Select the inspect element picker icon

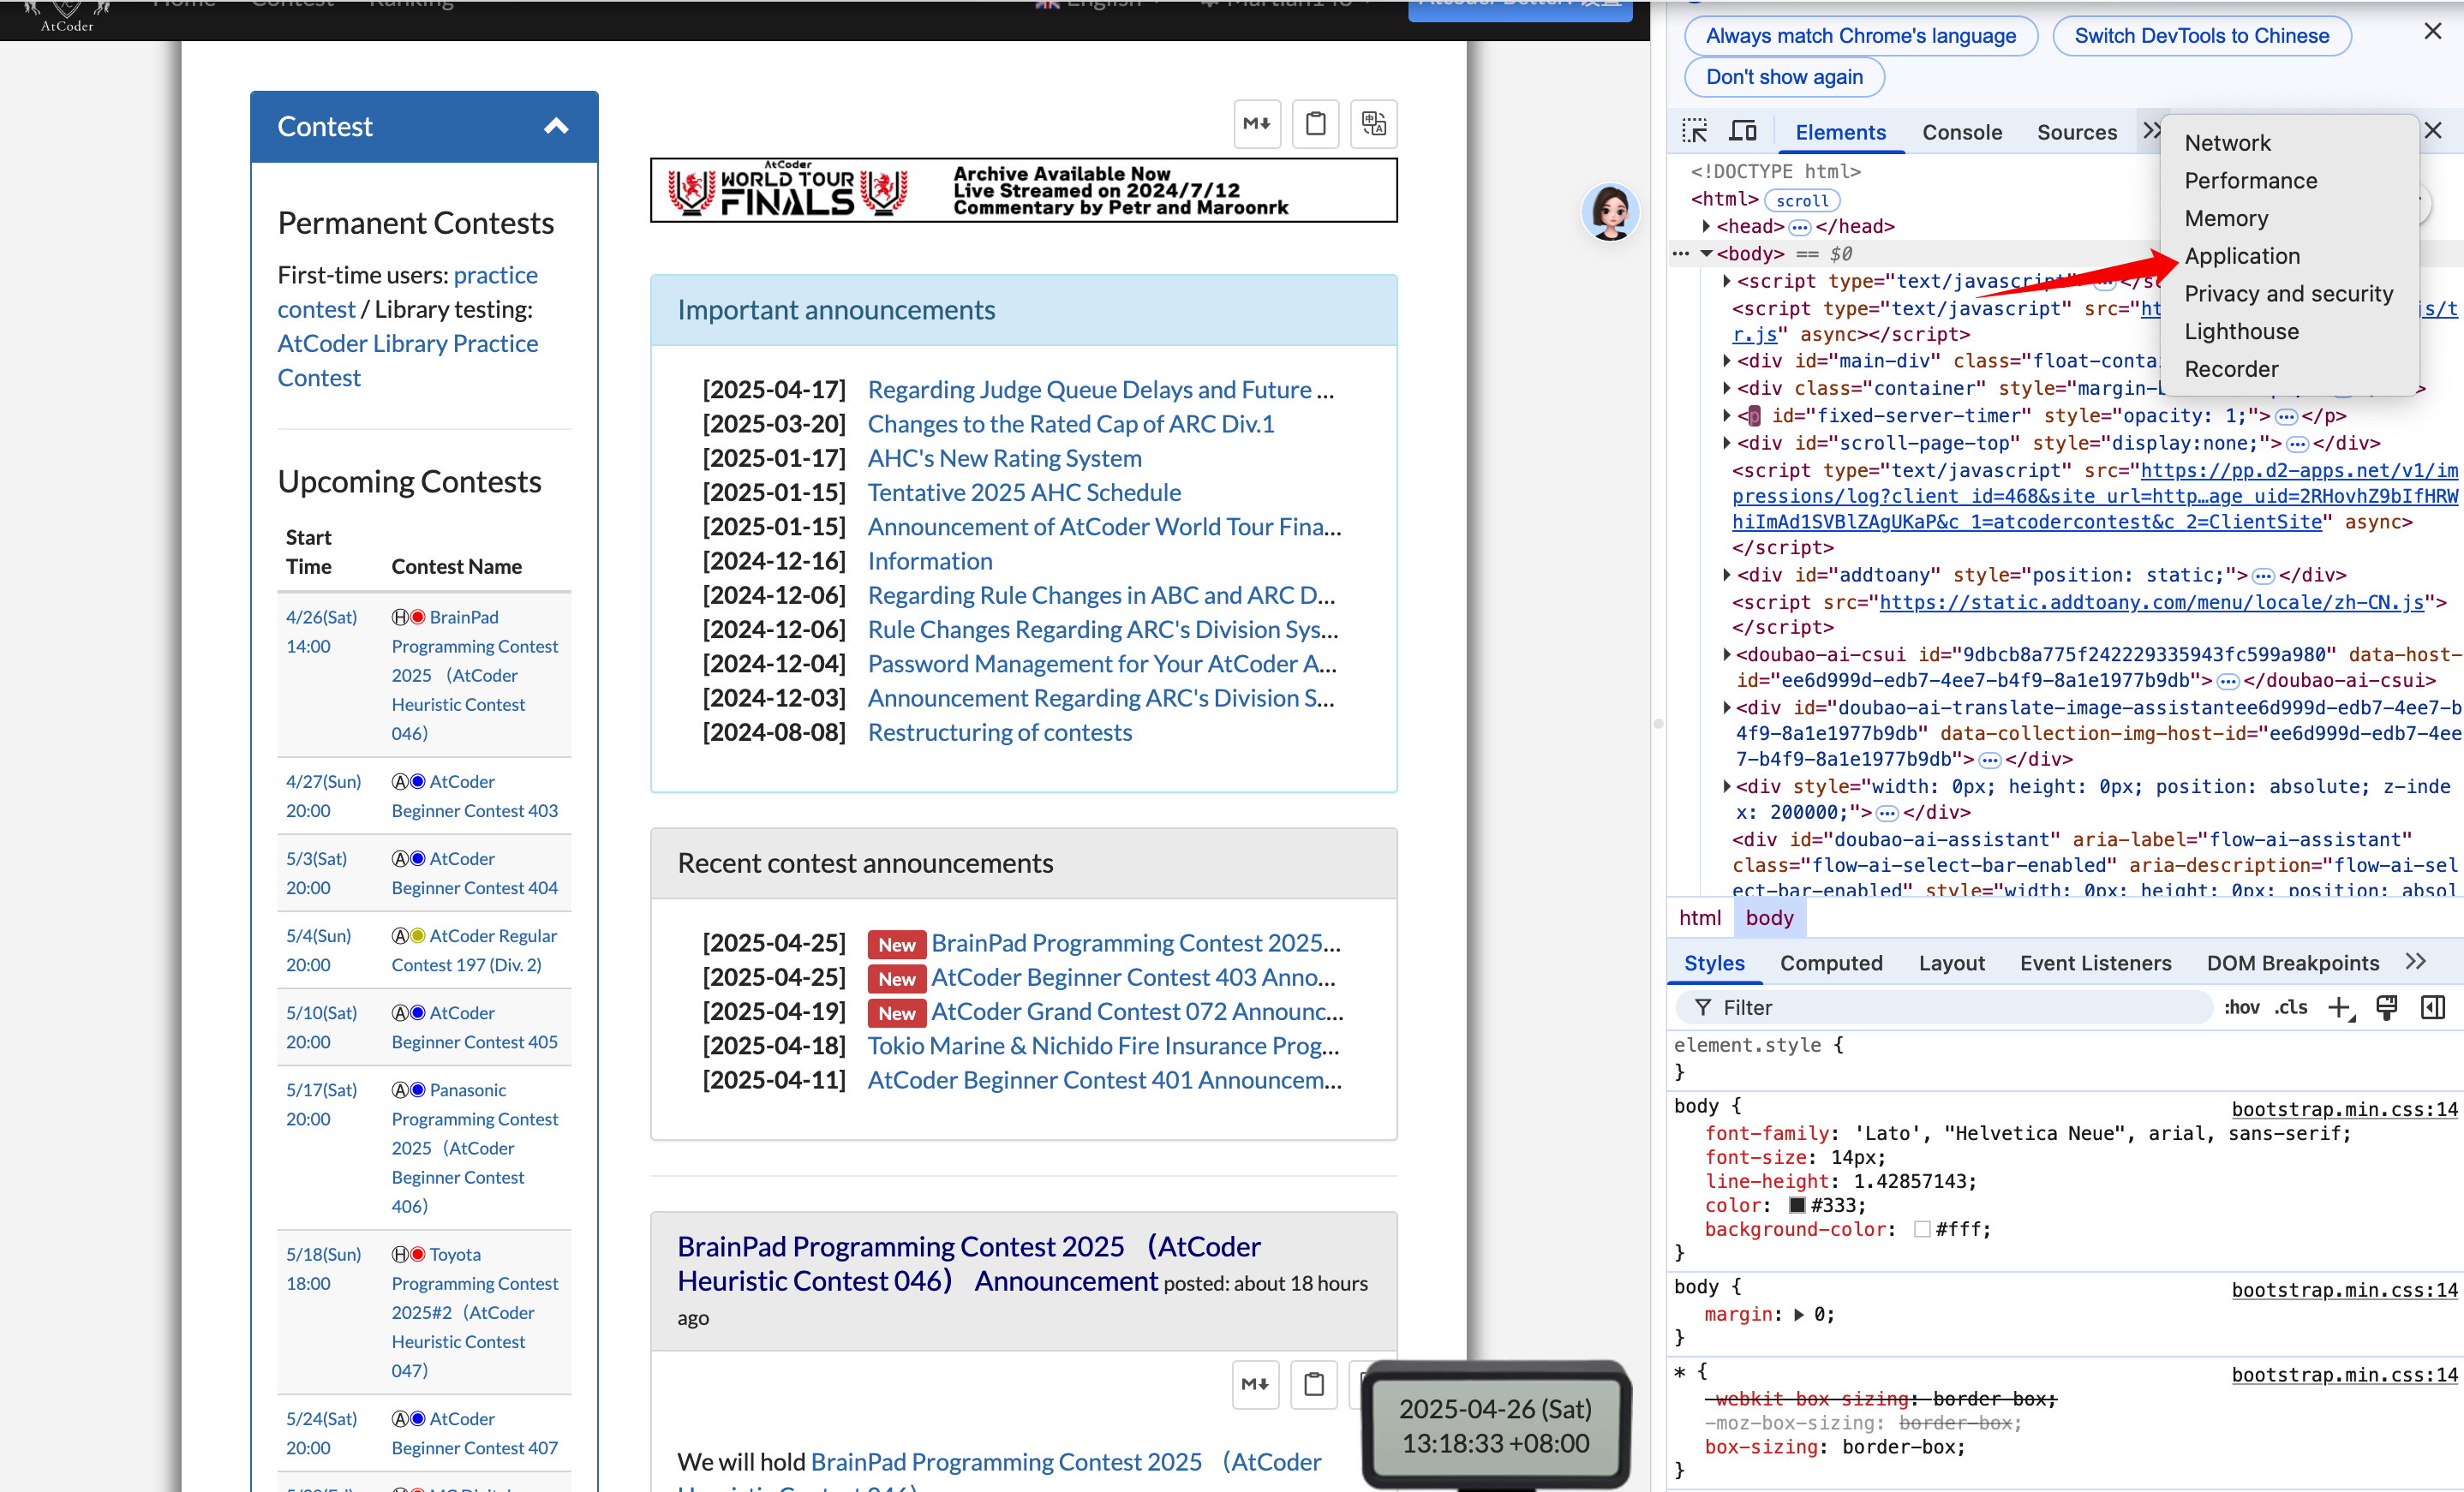click(1694, 132)
